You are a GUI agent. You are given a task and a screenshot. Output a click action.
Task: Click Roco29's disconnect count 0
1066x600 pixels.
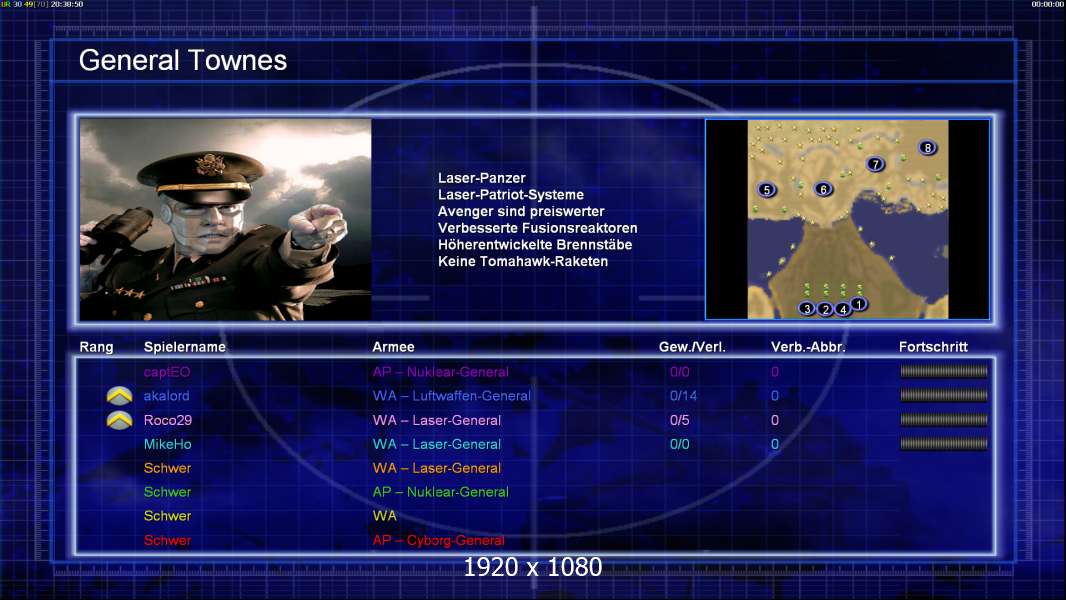pos(775,420)
